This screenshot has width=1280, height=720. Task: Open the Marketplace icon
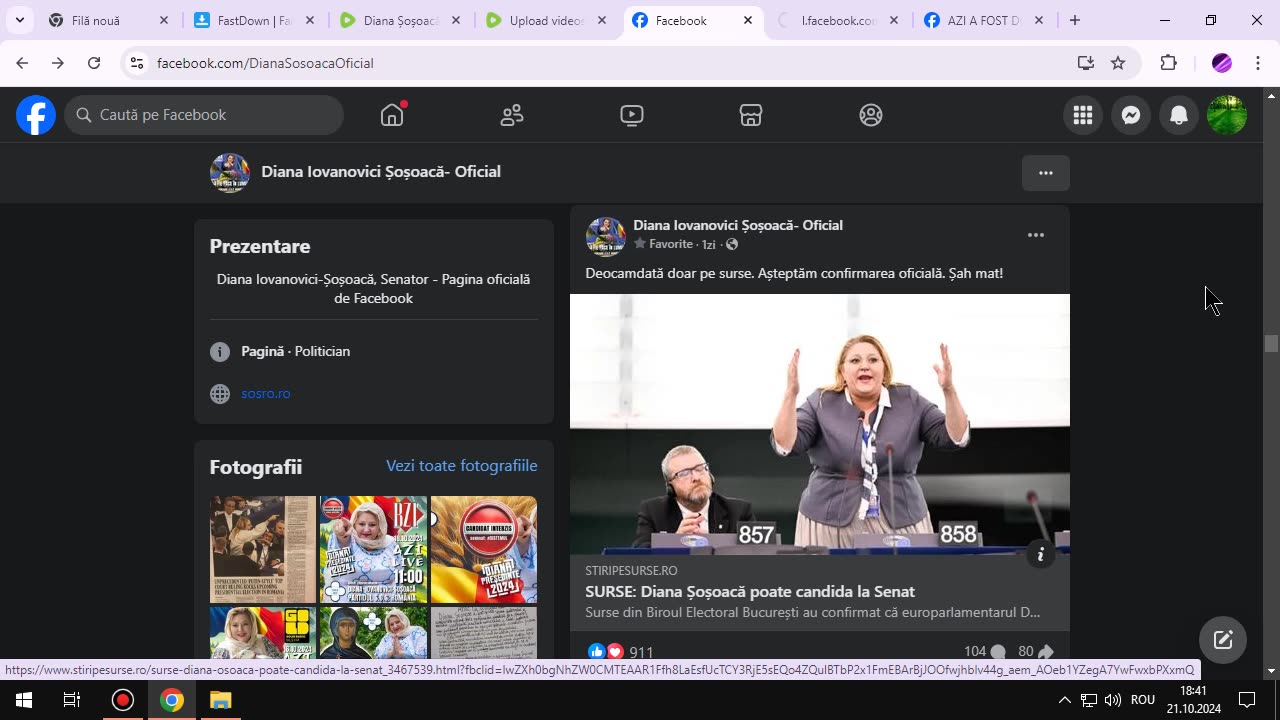pyautogui.click(x=751, y=115)
